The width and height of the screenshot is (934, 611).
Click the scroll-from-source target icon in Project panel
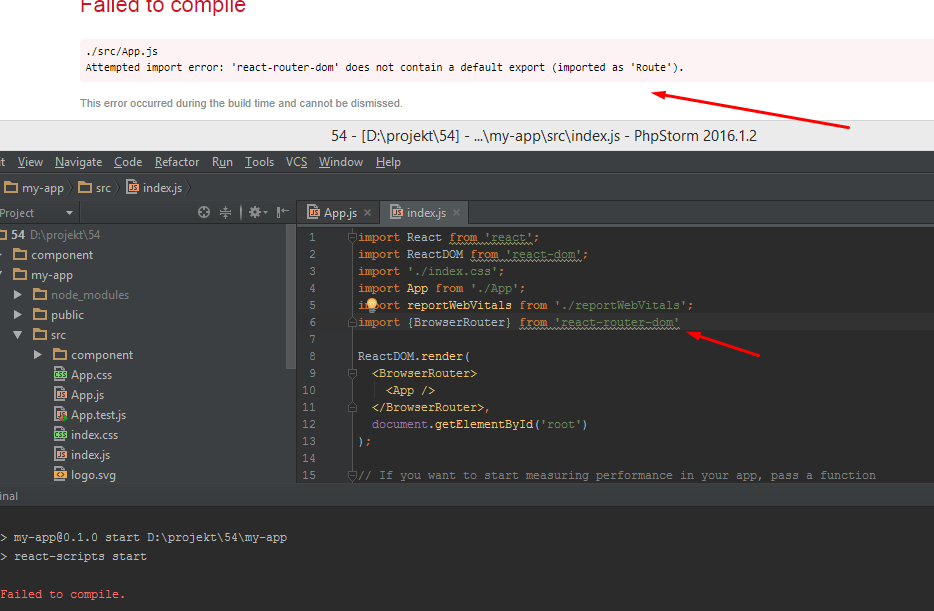[x=204, y=212]
